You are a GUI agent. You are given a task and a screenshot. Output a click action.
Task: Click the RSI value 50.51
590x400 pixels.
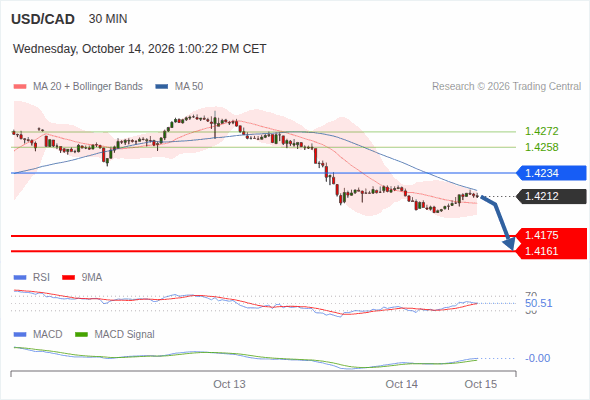click(x=538, y=303)
